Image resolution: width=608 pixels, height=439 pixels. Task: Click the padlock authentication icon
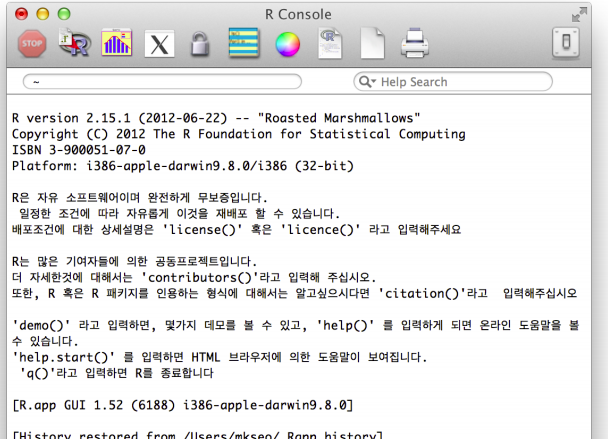pos(200,44)
